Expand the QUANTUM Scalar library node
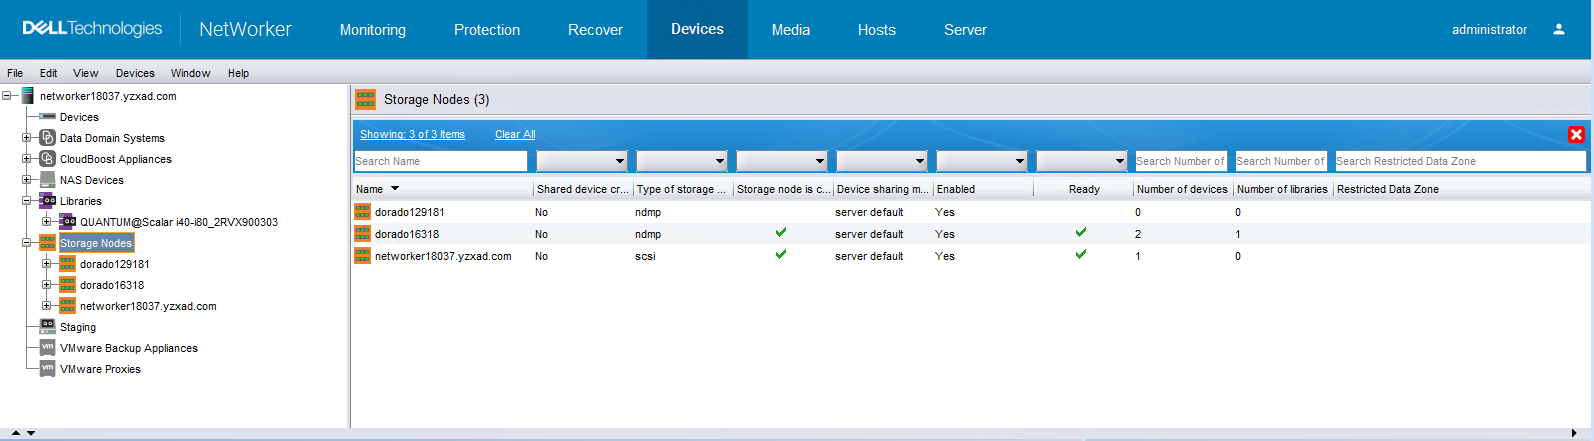 coord(47,222)
